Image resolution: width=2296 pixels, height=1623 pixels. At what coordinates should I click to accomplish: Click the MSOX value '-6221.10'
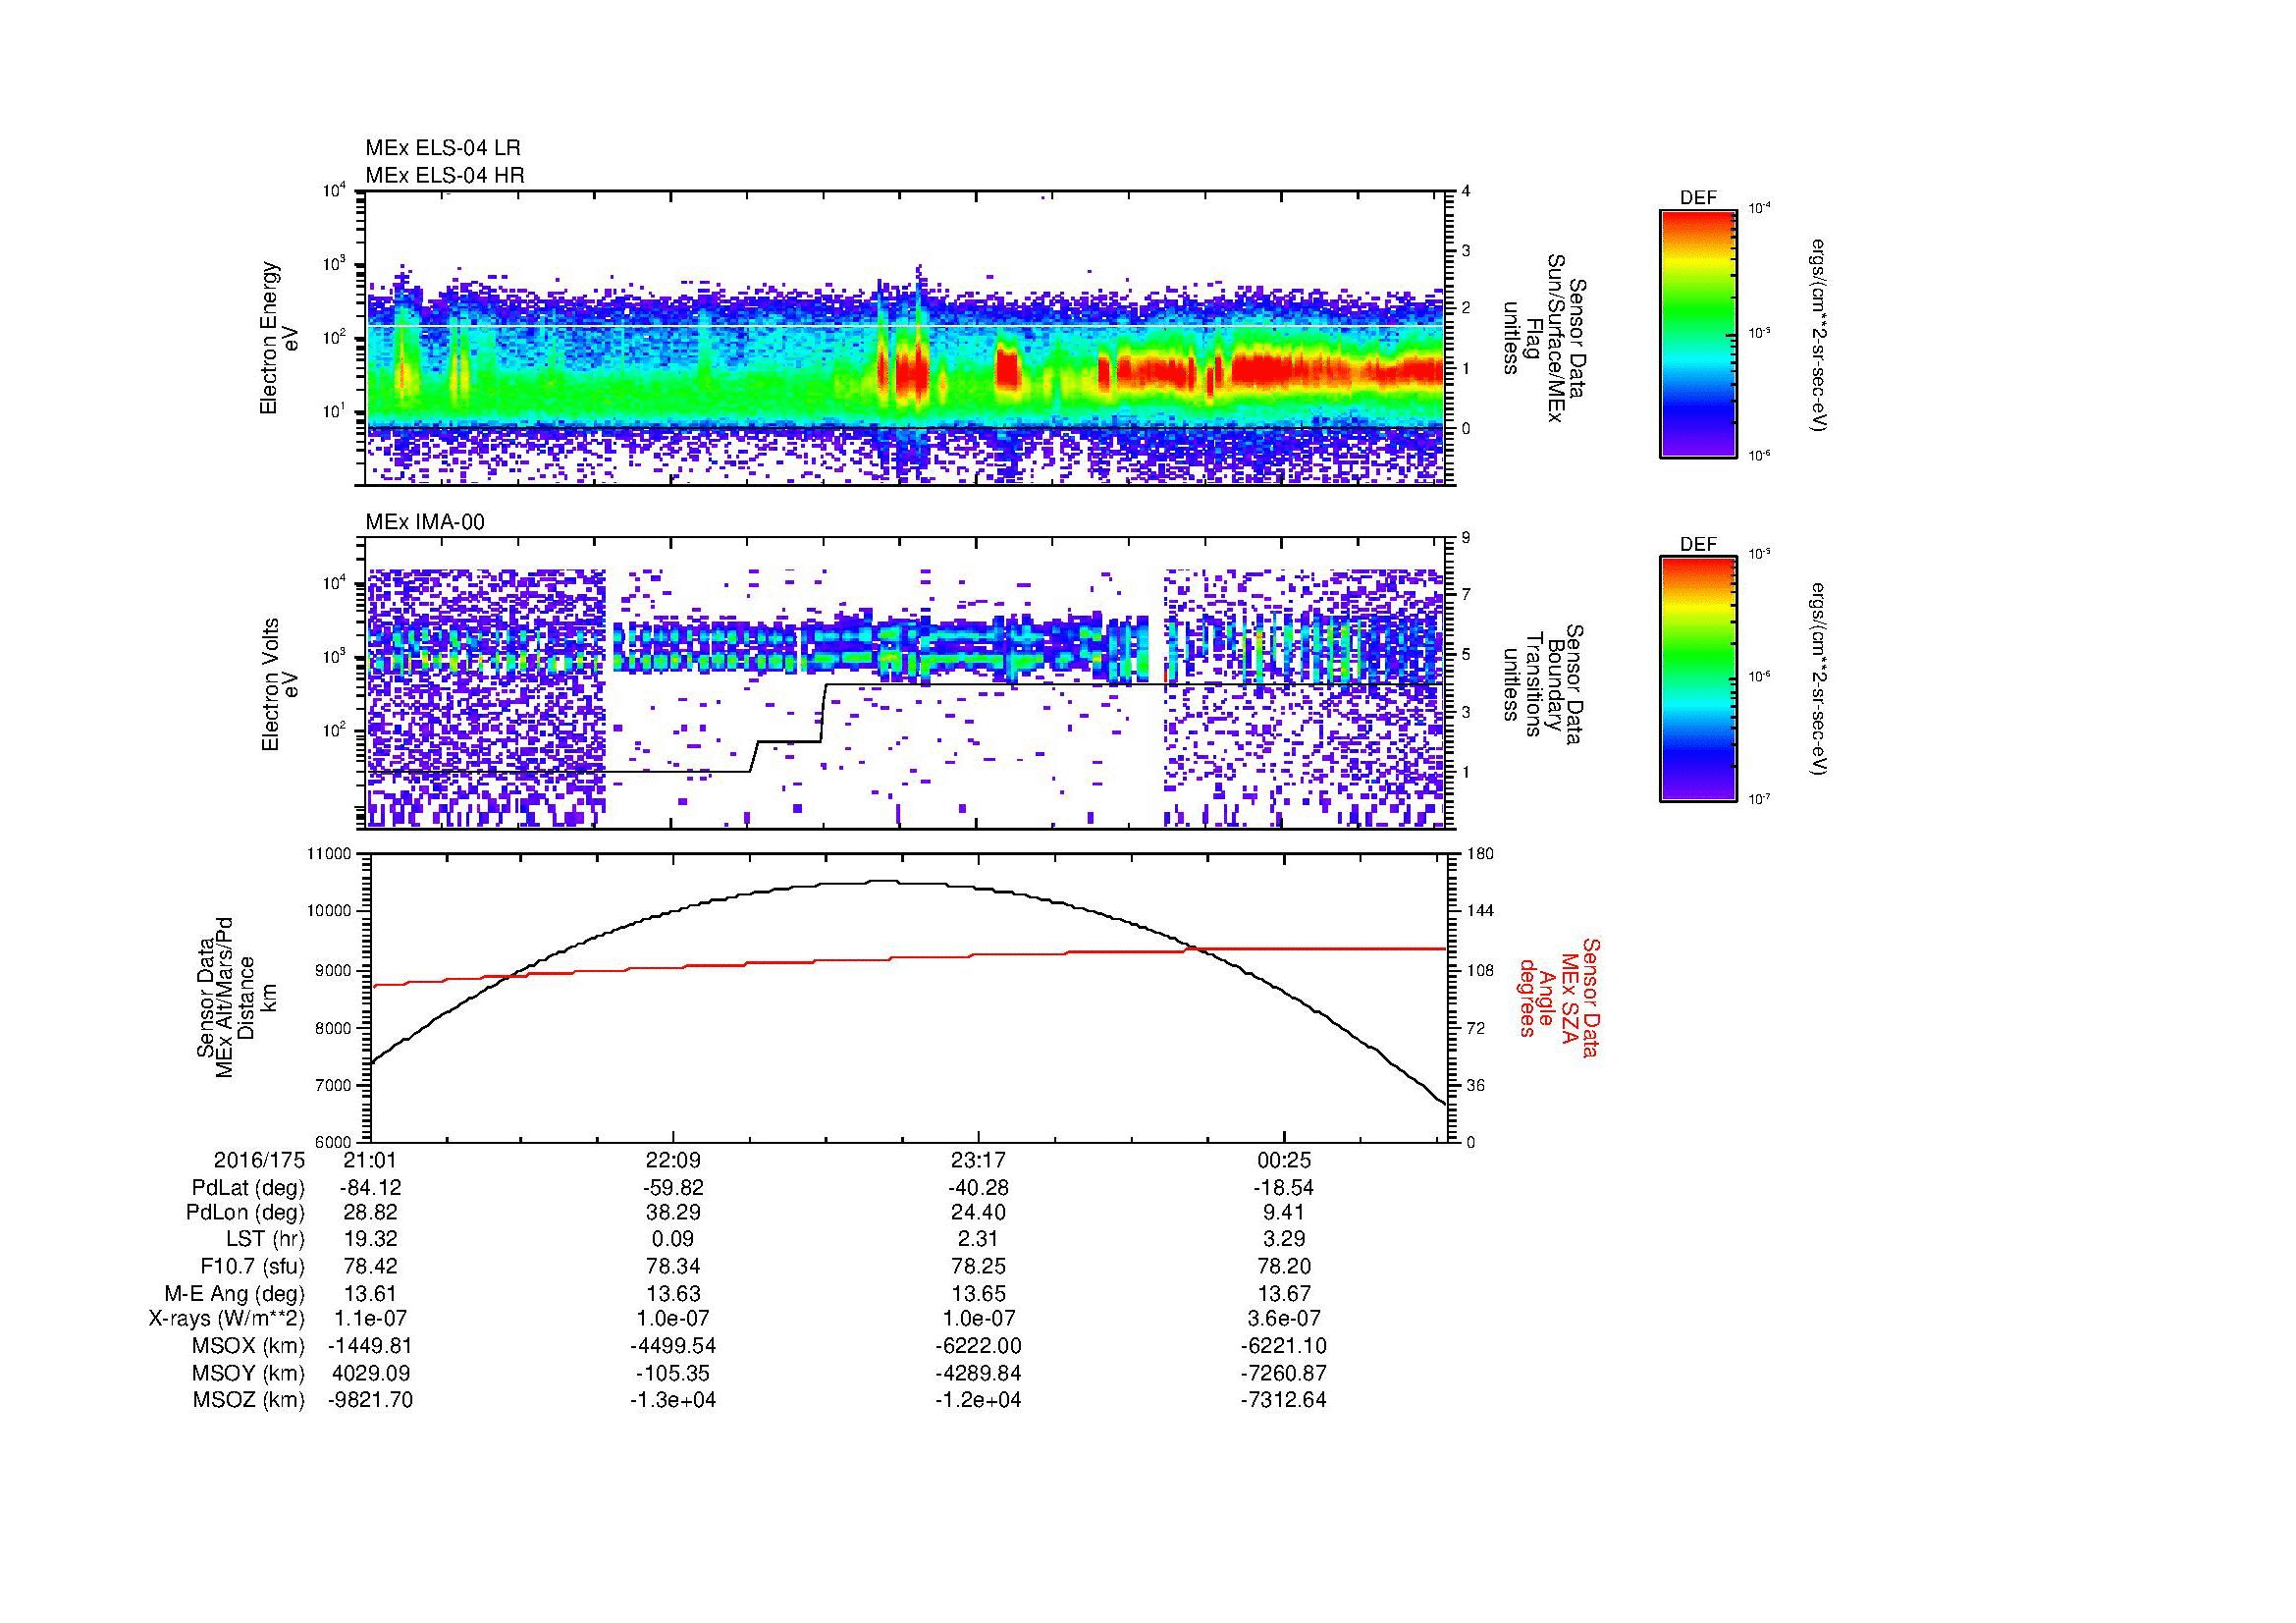pyautogui.click(x=1284, y=1346)
